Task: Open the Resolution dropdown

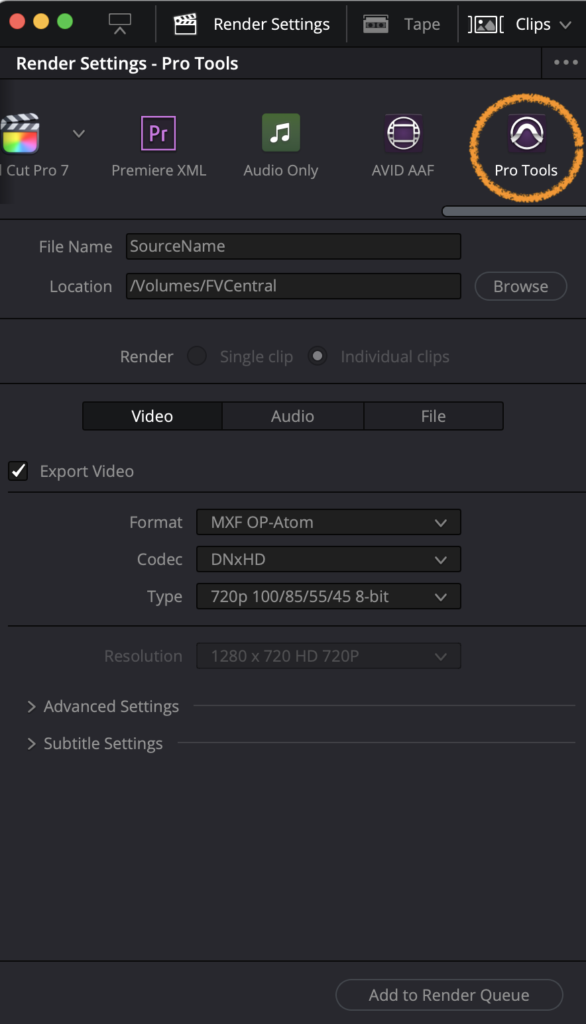Action: [329, 656]
